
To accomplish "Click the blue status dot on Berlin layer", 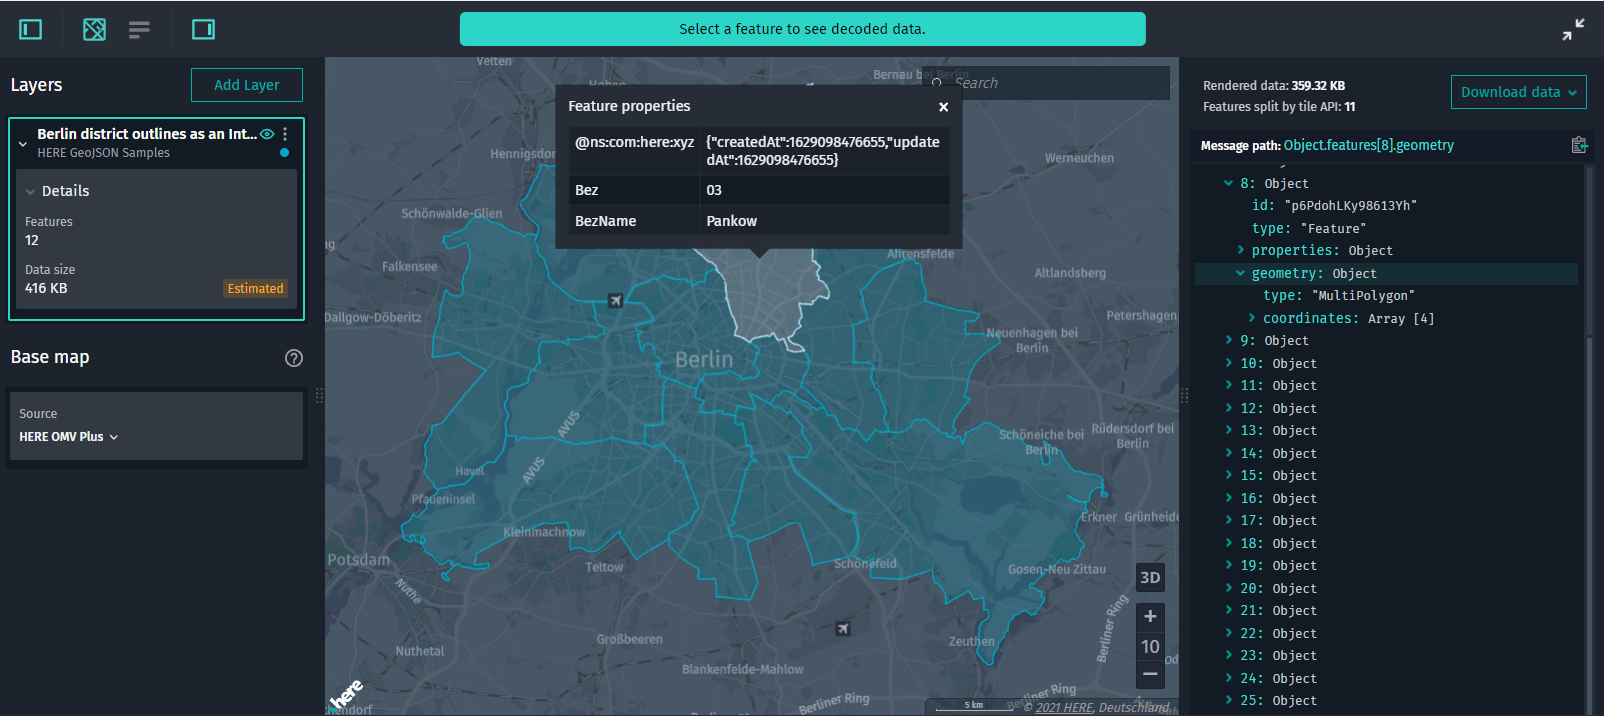I will [285, 153].
